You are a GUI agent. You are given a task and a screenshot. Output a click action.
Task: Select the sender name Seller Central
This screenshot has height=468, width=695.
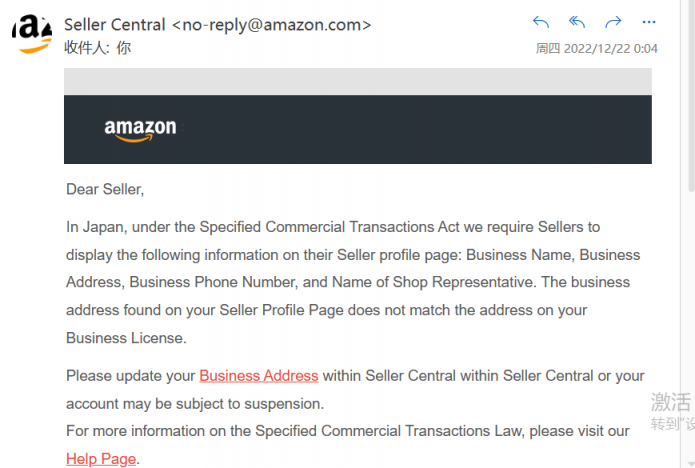pyautogui.click(x=115, y=25)
